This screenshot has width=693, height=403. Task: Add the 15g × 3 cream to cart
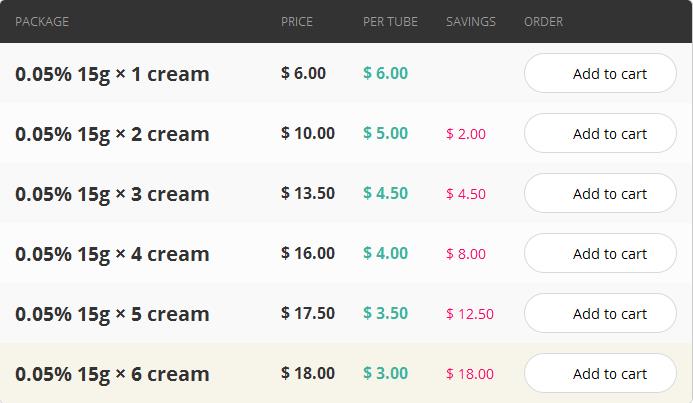pyautogui.click(x=600, y=194)
